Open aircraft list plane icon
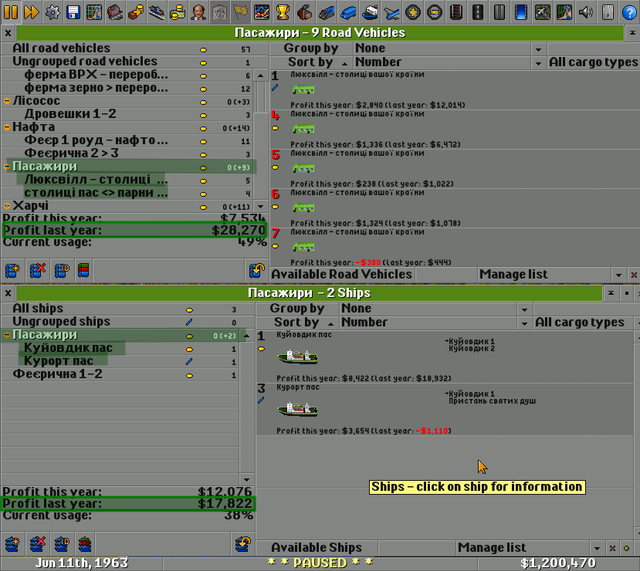 (x=391, y=11)
